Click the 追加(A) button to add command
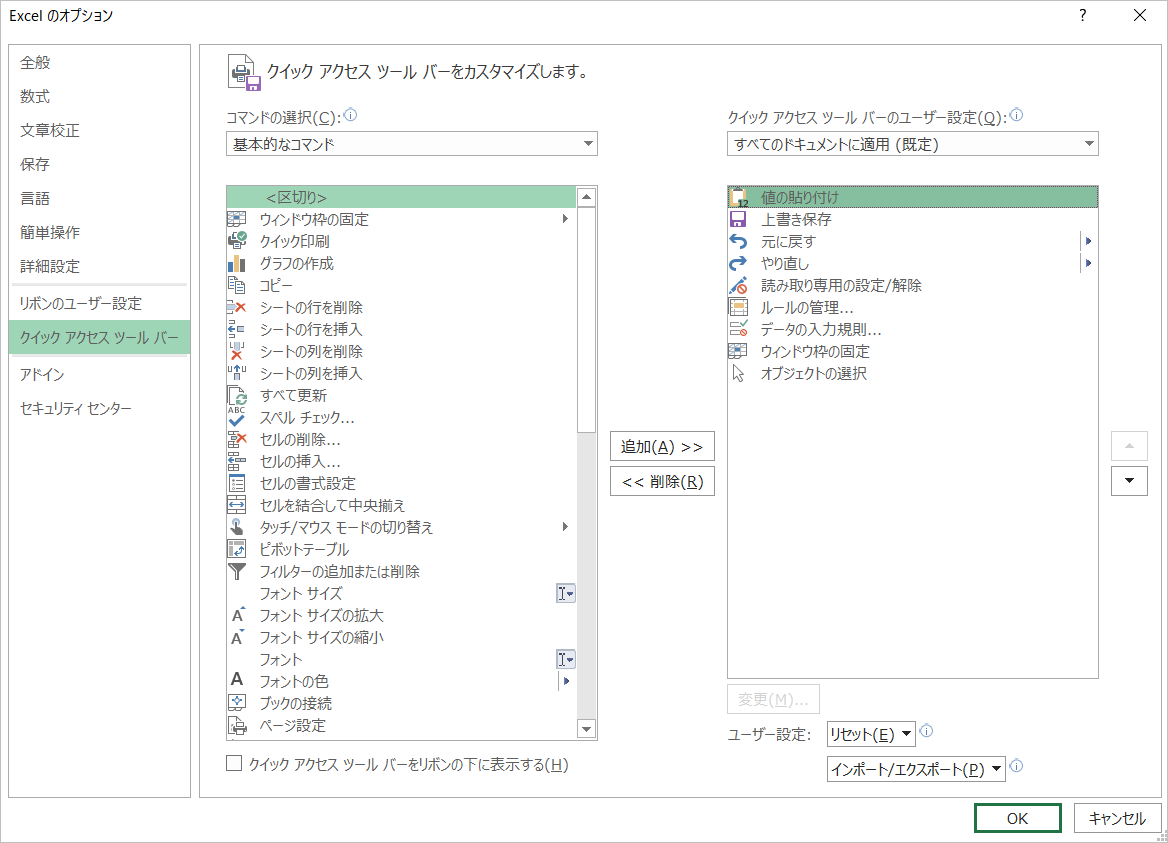Image resolution: width=1168 pixels, height=843 pixels. (662, 446)
